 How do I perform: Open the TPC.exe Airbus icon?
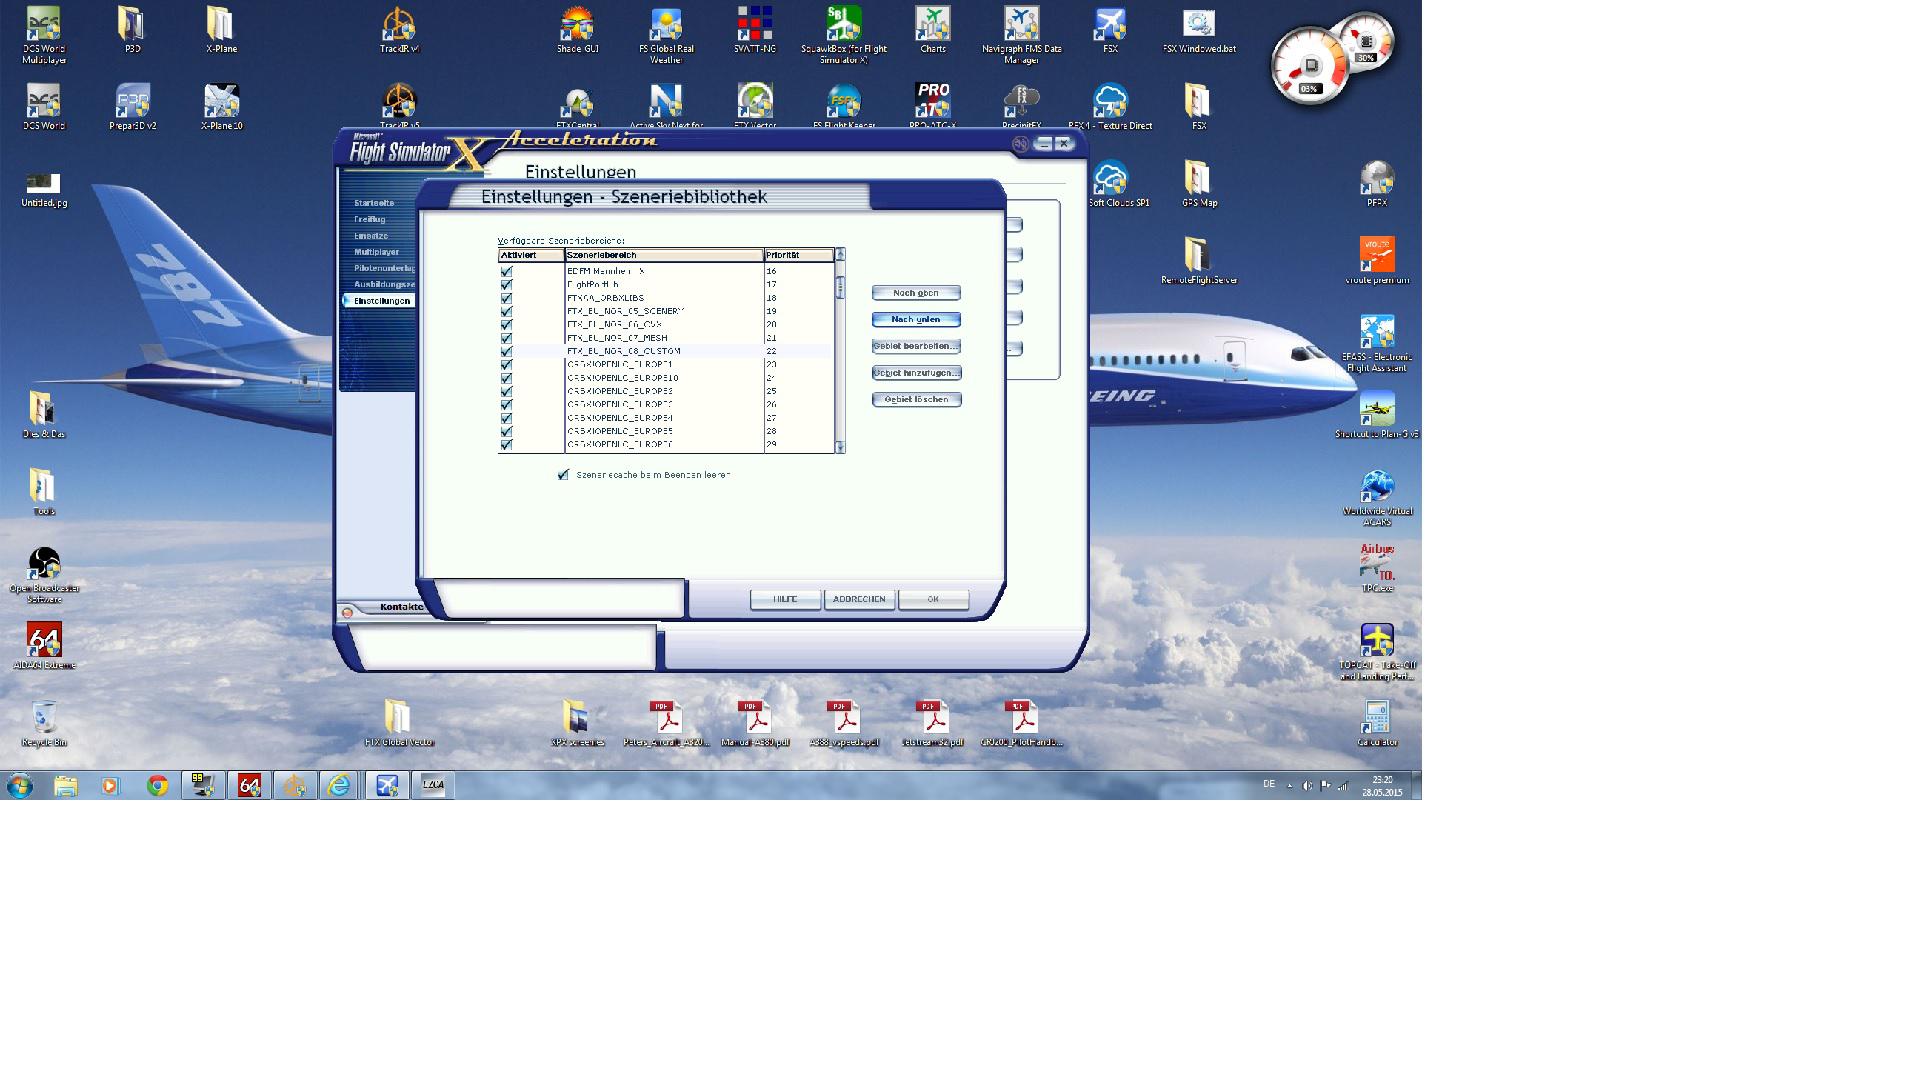click(1377, 568)
